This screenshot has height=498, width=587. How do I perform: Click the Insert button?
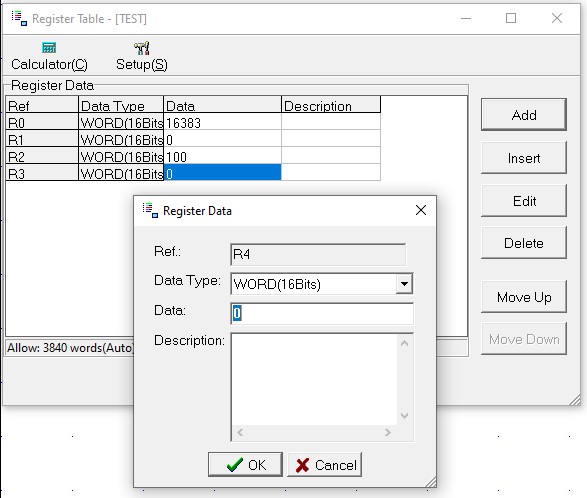tap(524, 158)
